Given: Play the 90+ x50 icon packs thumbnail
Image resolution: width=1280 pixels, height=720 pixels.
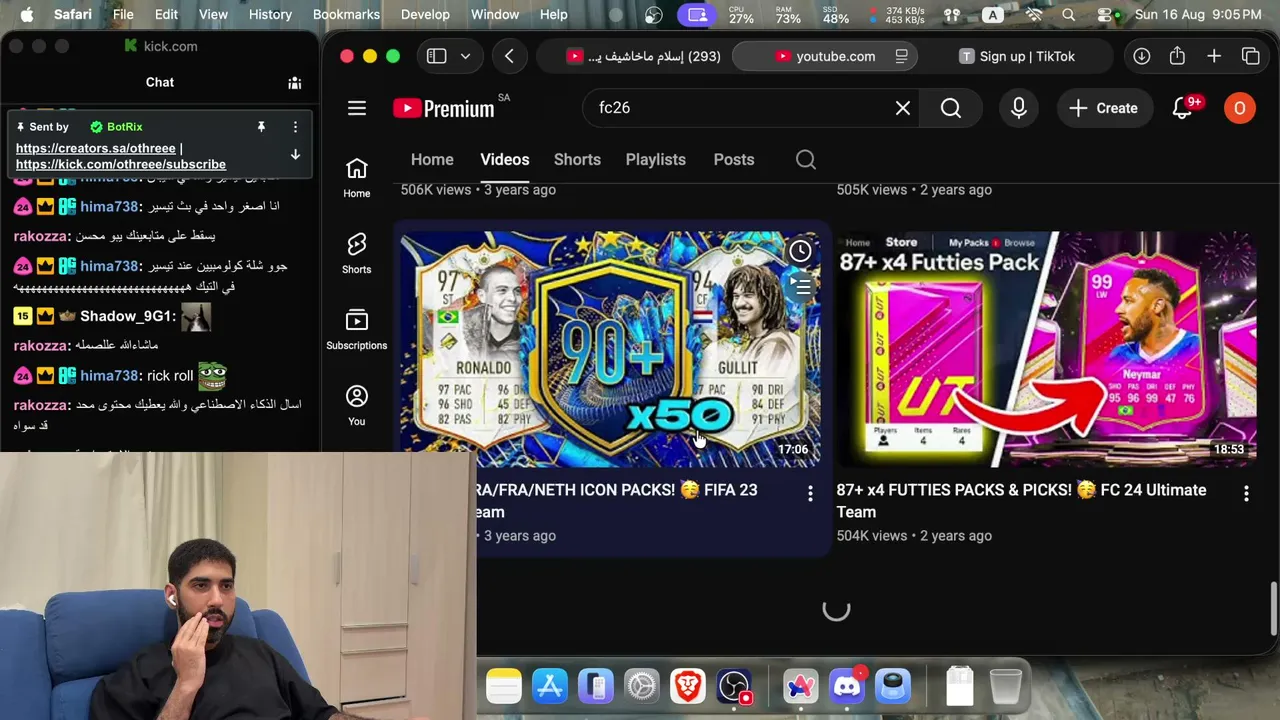Looking at the screenshot, I should [610, 349].
